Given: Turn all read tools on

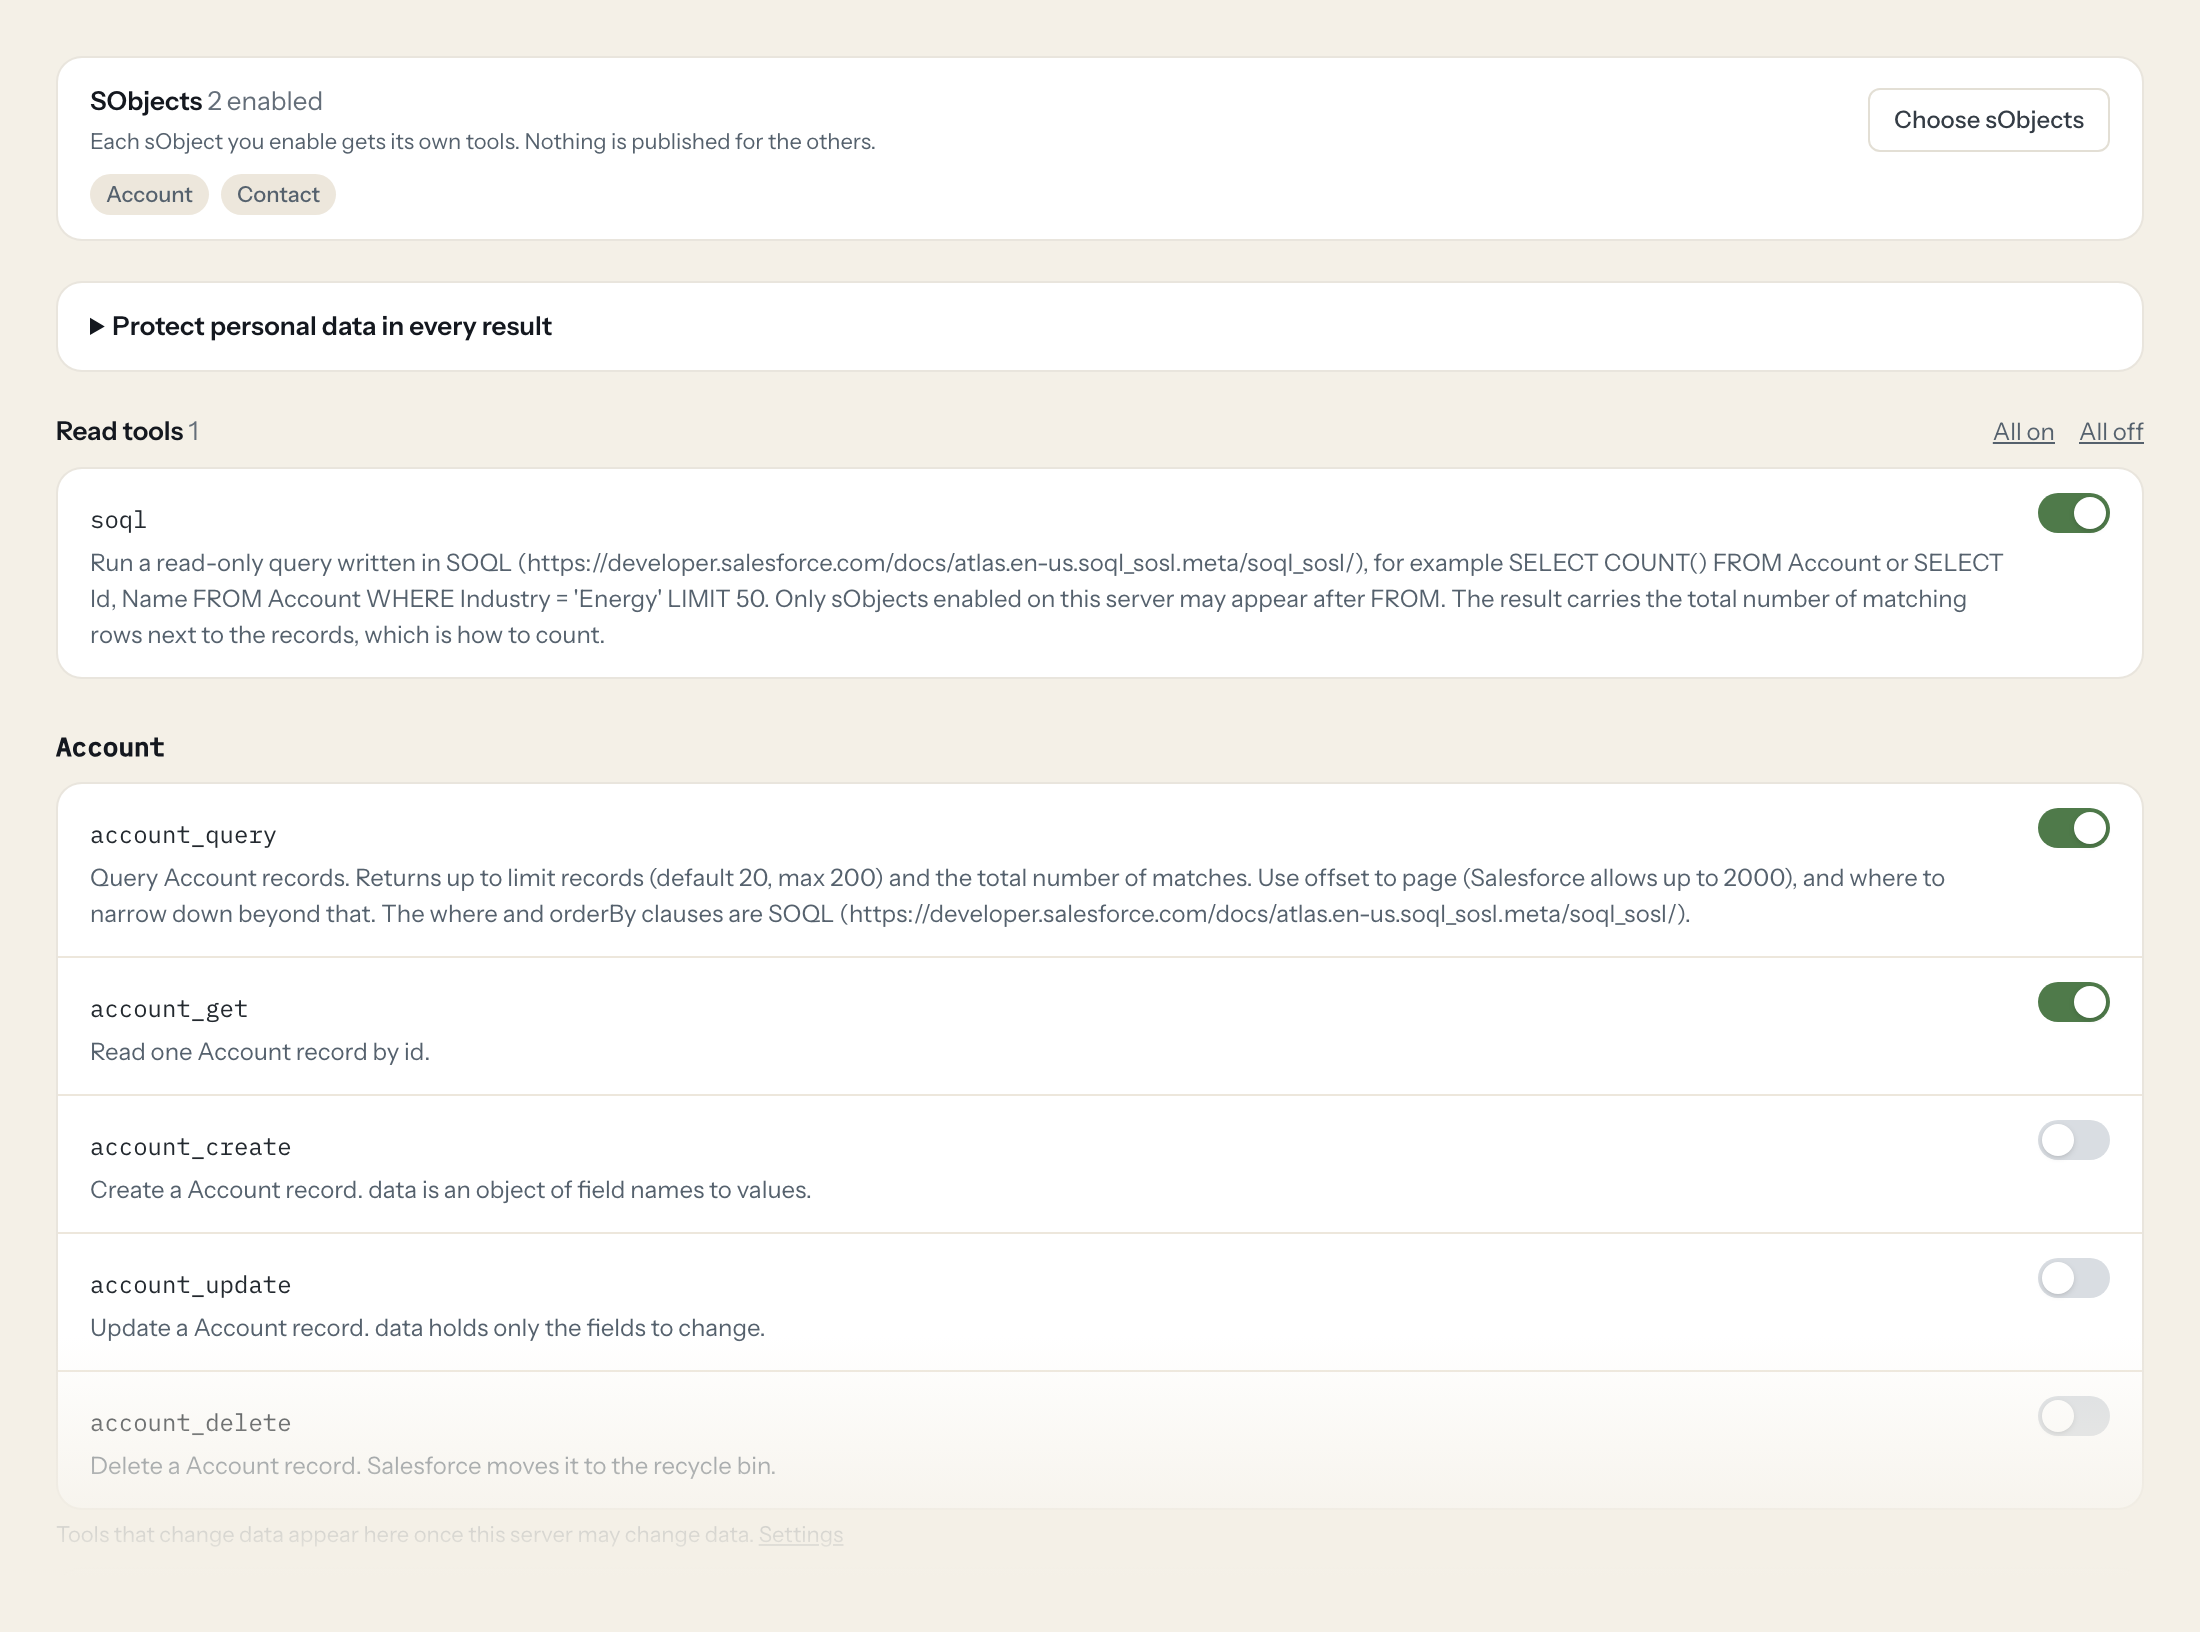Looking at the screenshot, I should coord(2023,432).
